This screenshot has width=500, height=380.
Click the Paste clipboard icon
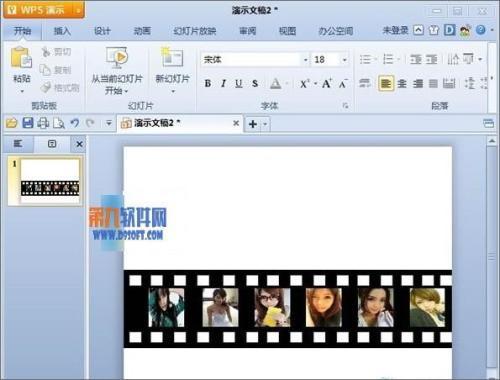[21, 58]
